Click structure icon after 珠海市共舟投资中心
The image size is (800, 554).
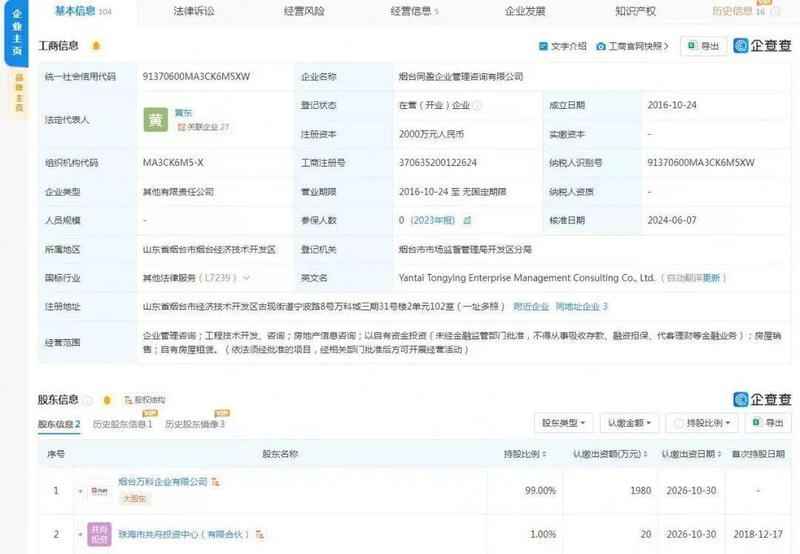(260, 535)
